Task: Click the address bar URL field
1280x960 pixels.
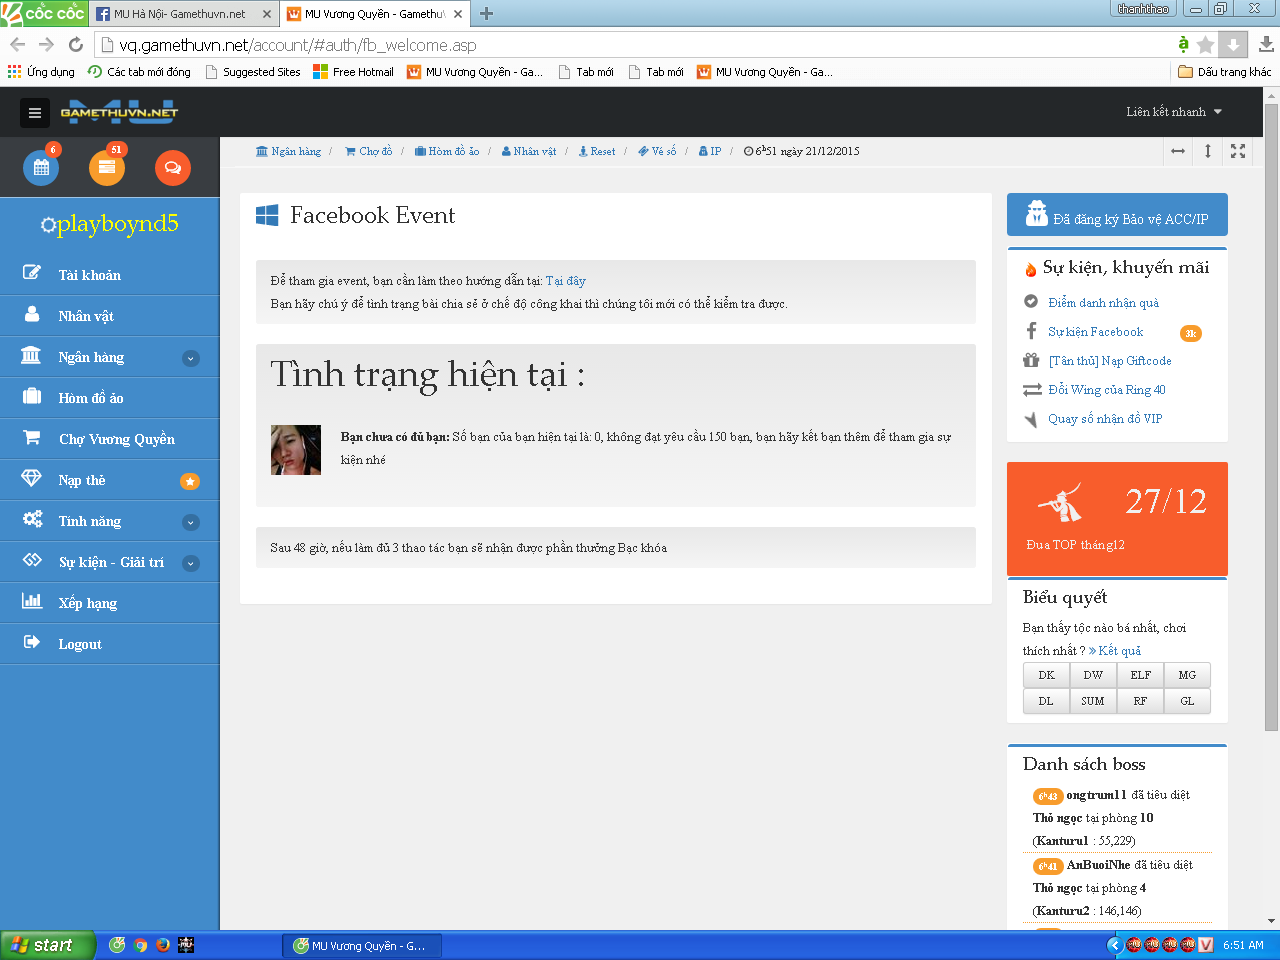Action: [x=640, y=45]
